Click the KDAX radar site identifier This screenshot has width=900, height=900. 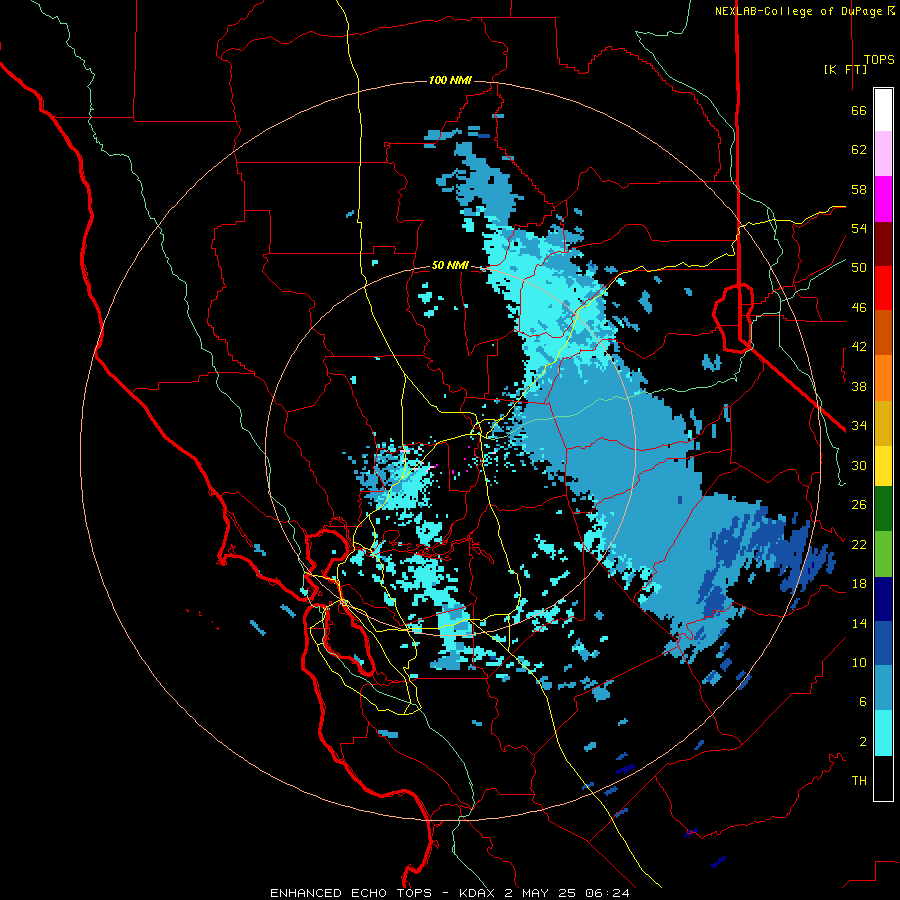[x=479, y=893]
